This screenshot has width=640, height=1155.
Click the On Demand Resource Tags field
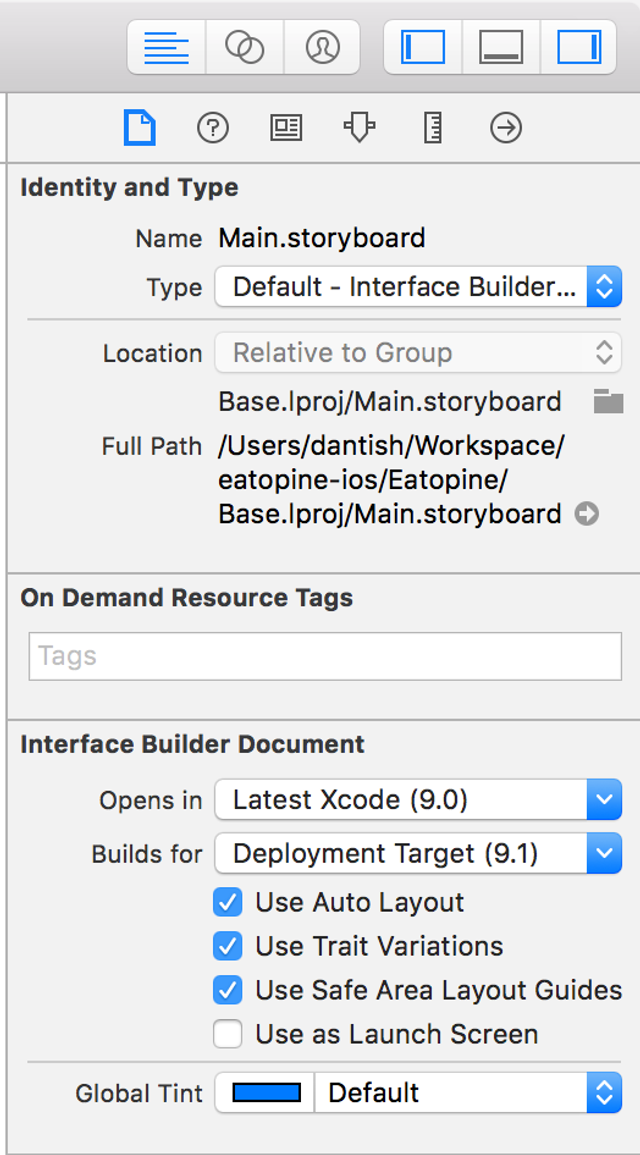325,656
